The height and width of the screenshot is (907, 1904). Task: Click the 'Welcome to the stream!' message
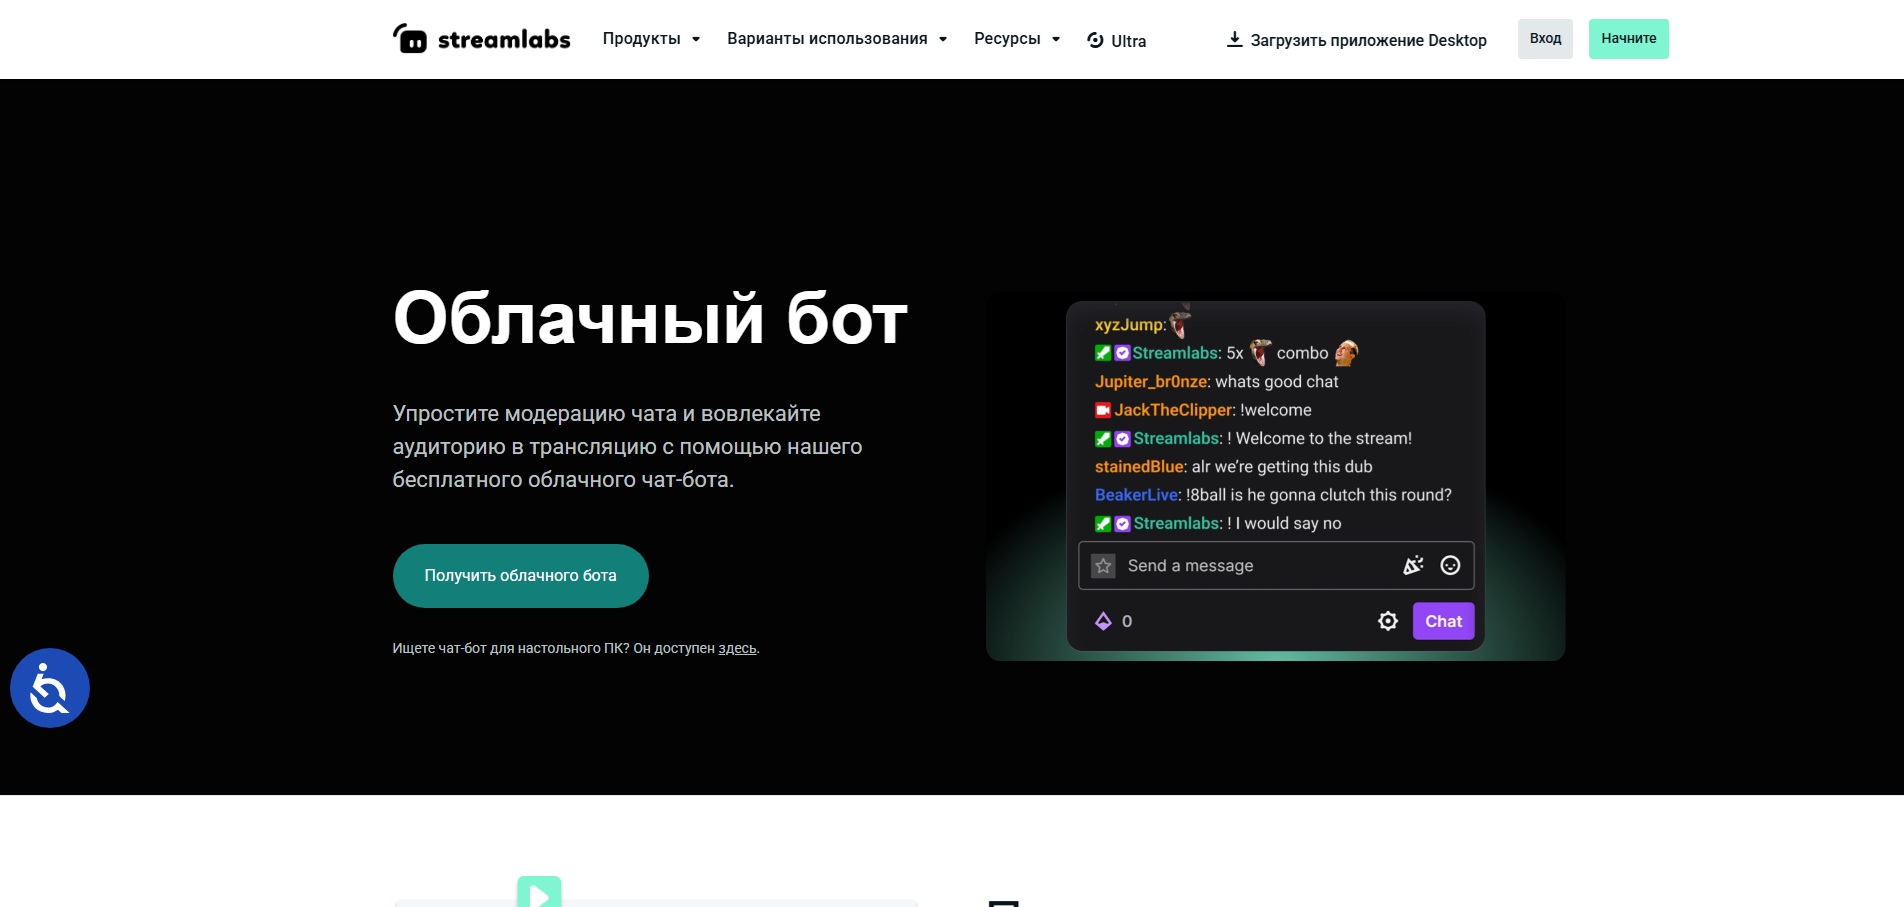click(1324, 438)
